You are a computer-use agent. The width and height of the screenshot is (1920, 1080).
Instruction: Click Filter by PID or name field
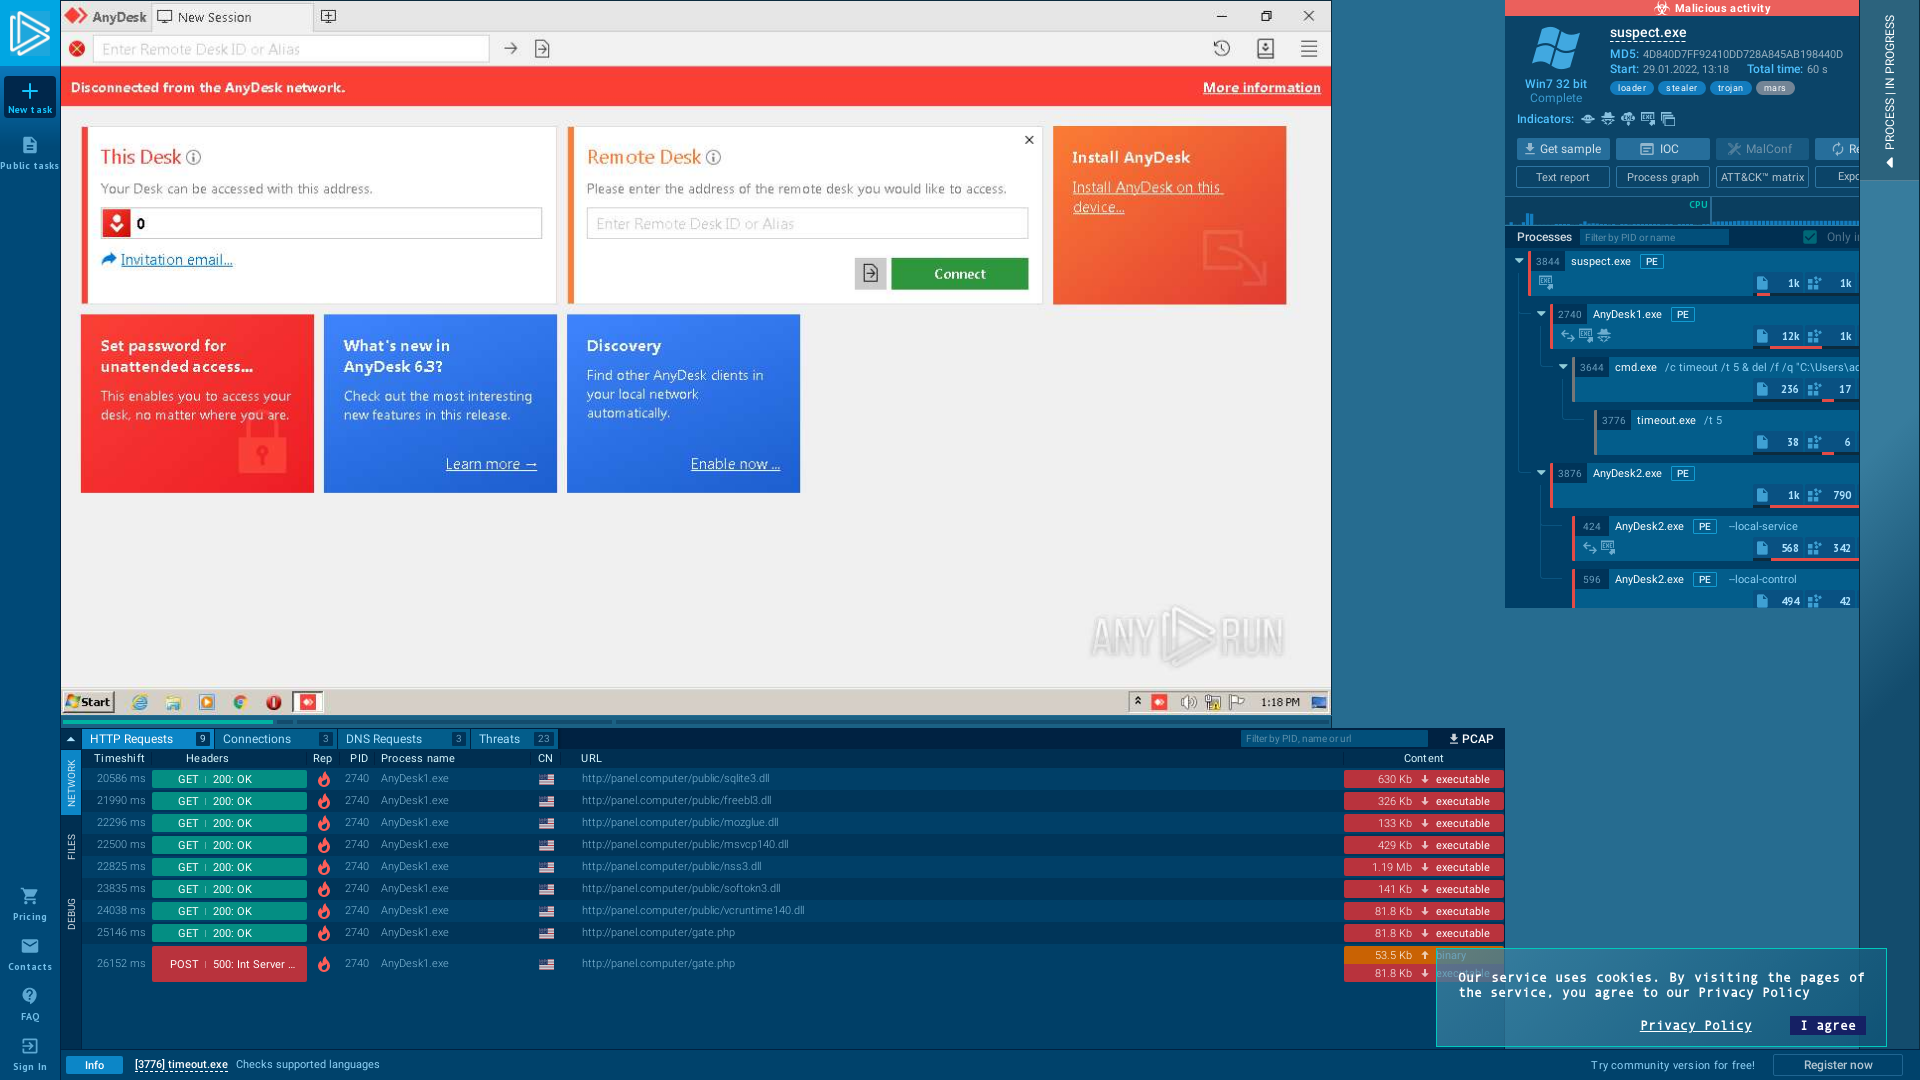tap(1654, 237)
